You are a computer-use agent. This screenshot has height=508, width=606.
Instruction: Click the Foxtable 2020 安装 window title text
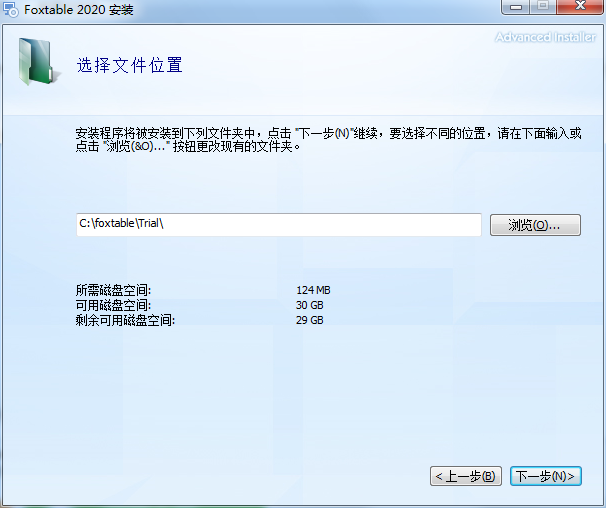[78, 10]
